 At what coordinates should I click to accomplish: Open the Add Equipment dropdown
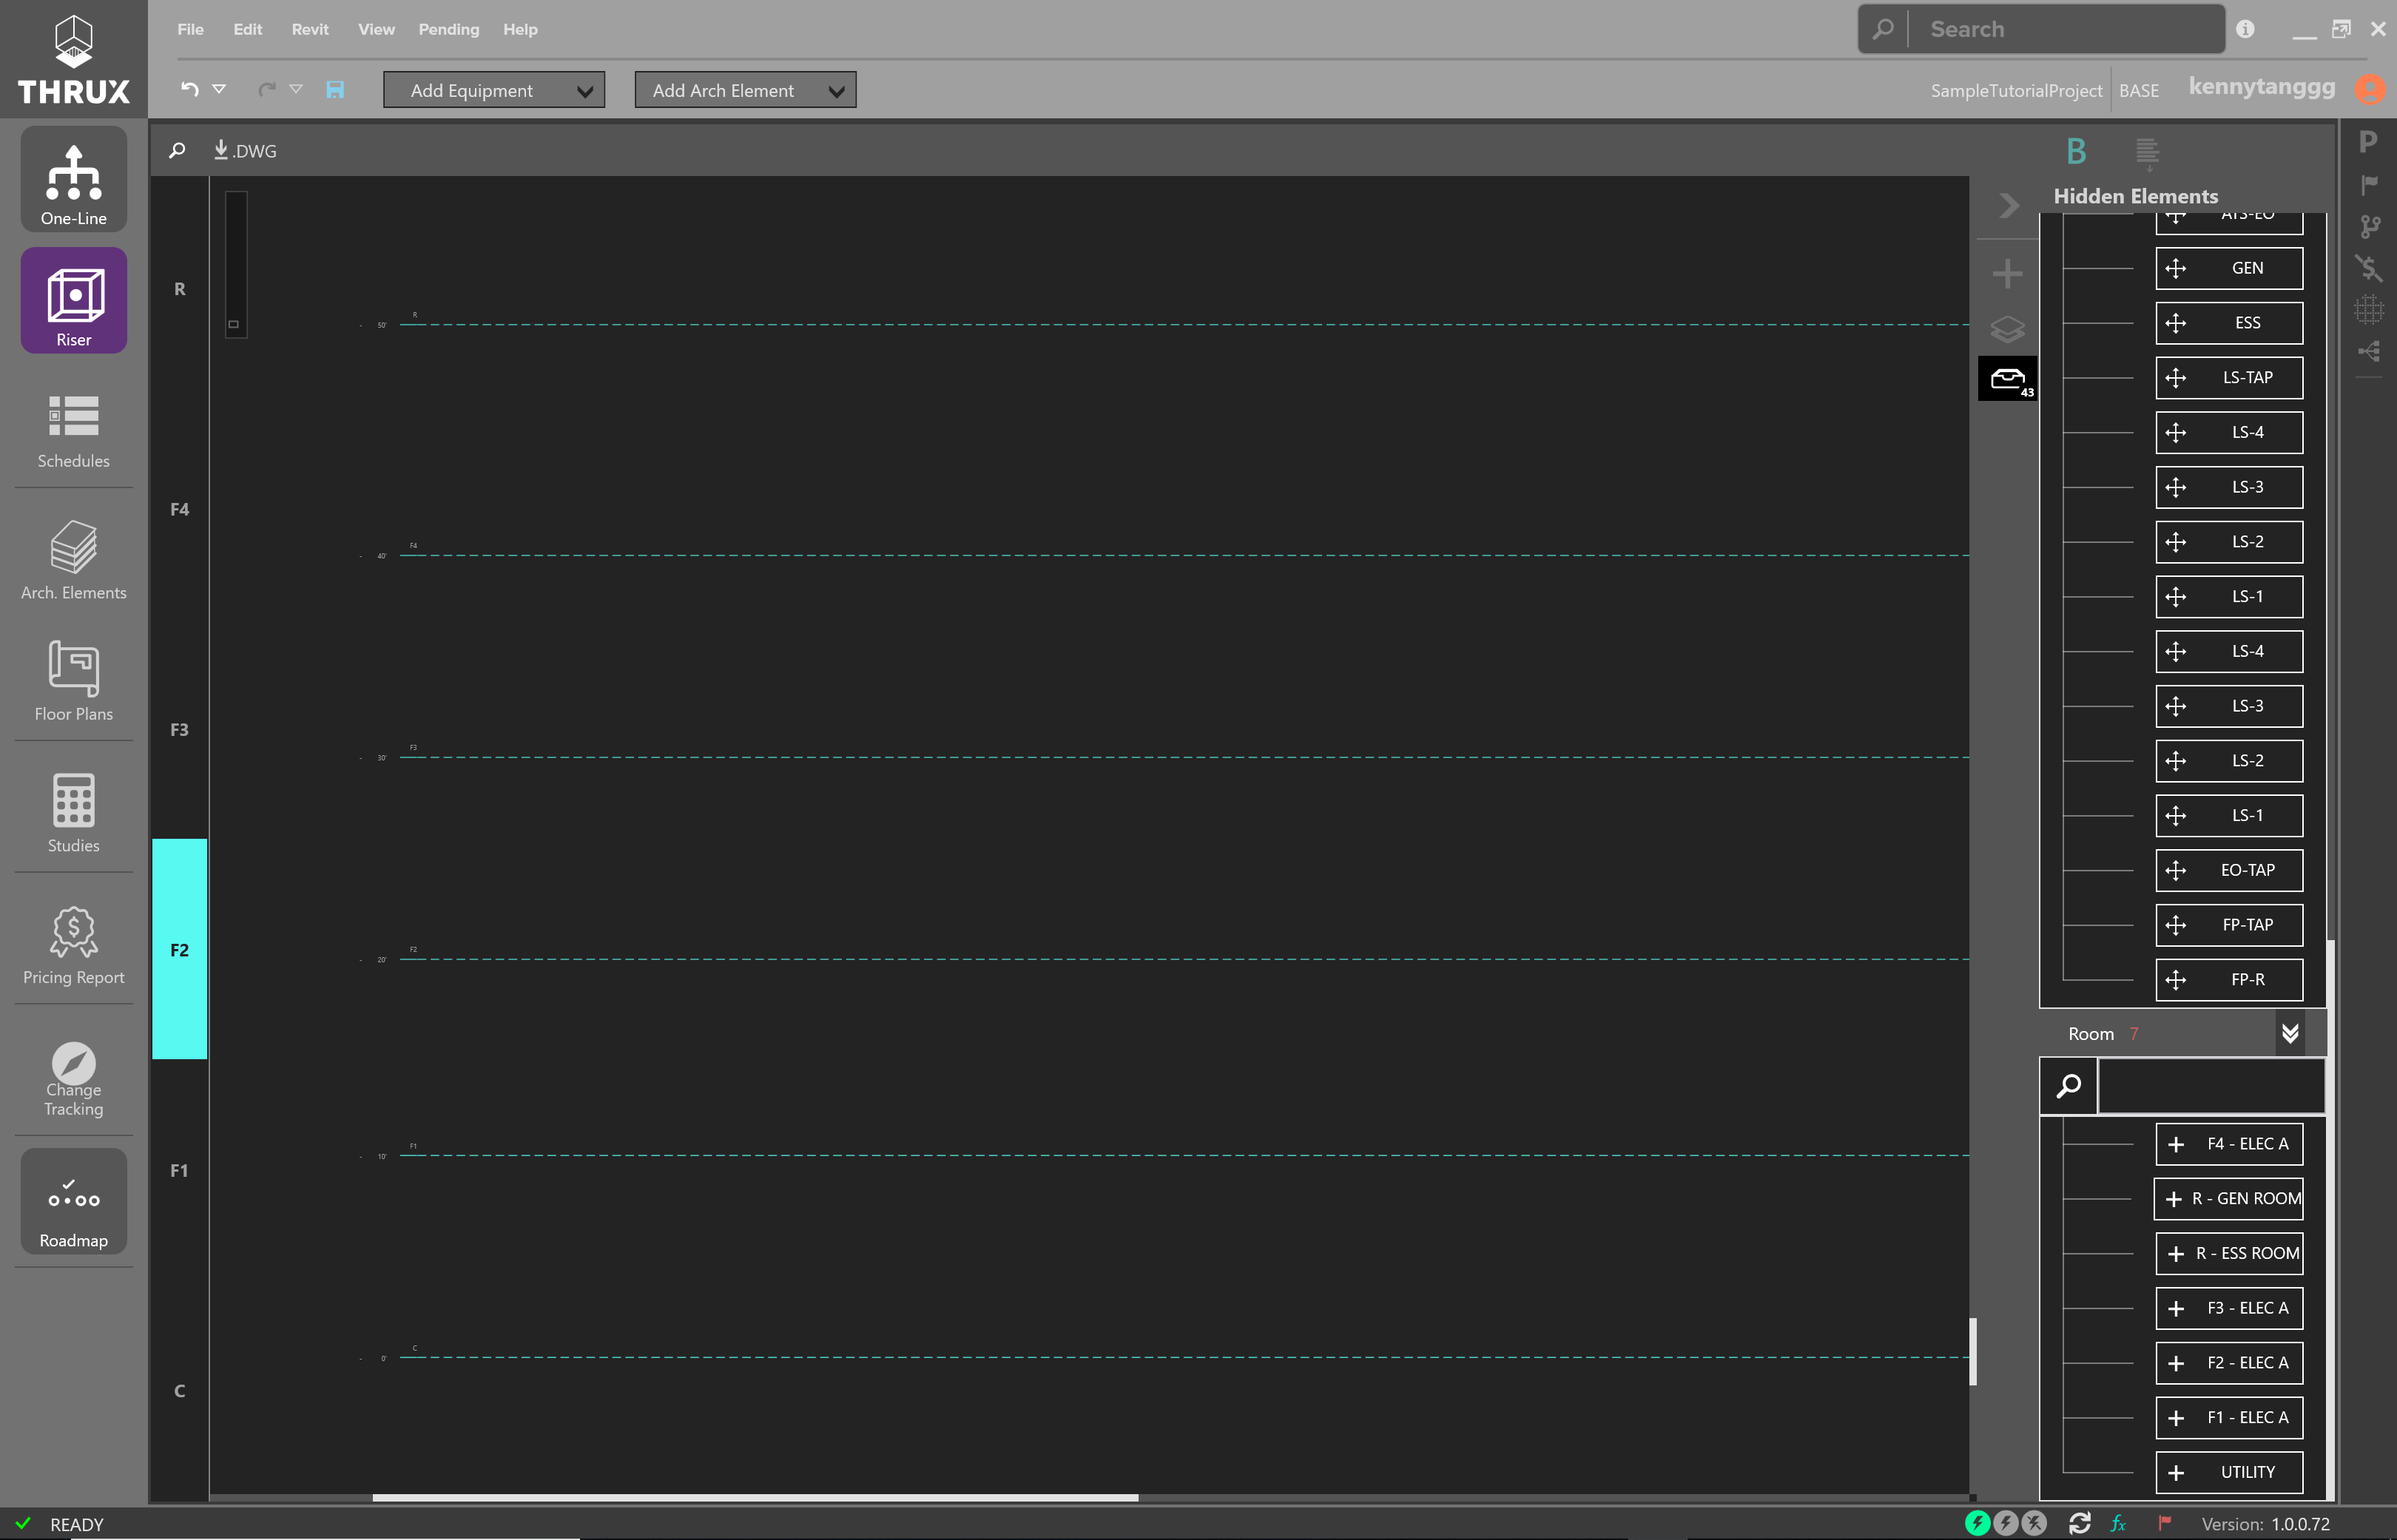[x=494, y=90]
